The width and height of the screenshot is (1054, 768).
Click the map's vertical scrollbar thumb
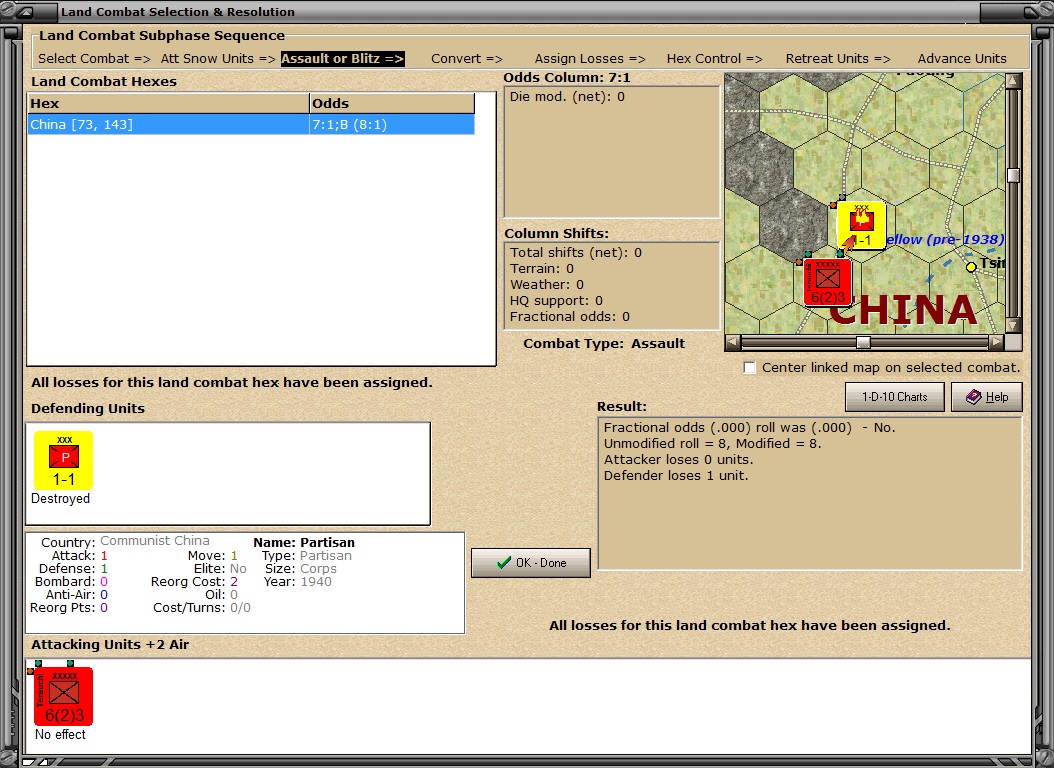pos(1014,175)
